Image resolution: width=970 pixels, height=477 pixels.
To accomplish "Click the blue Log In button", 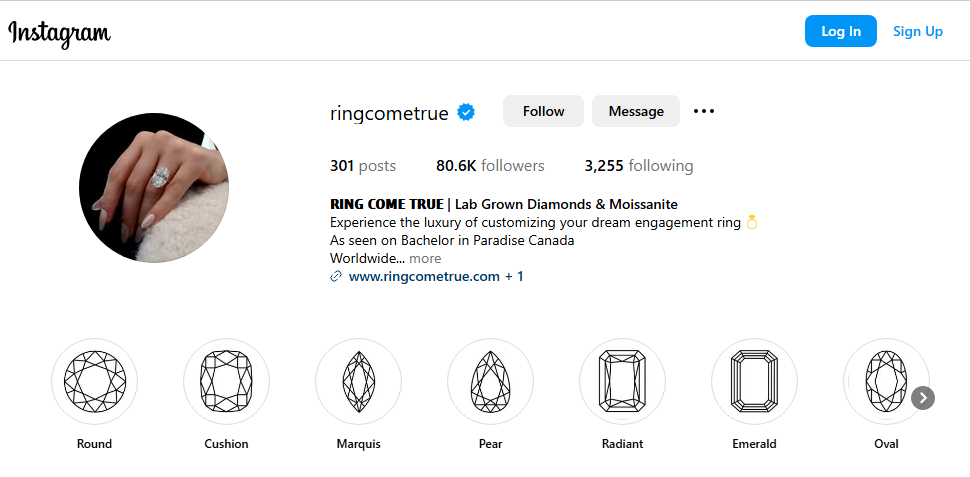I will pos(840,31).
